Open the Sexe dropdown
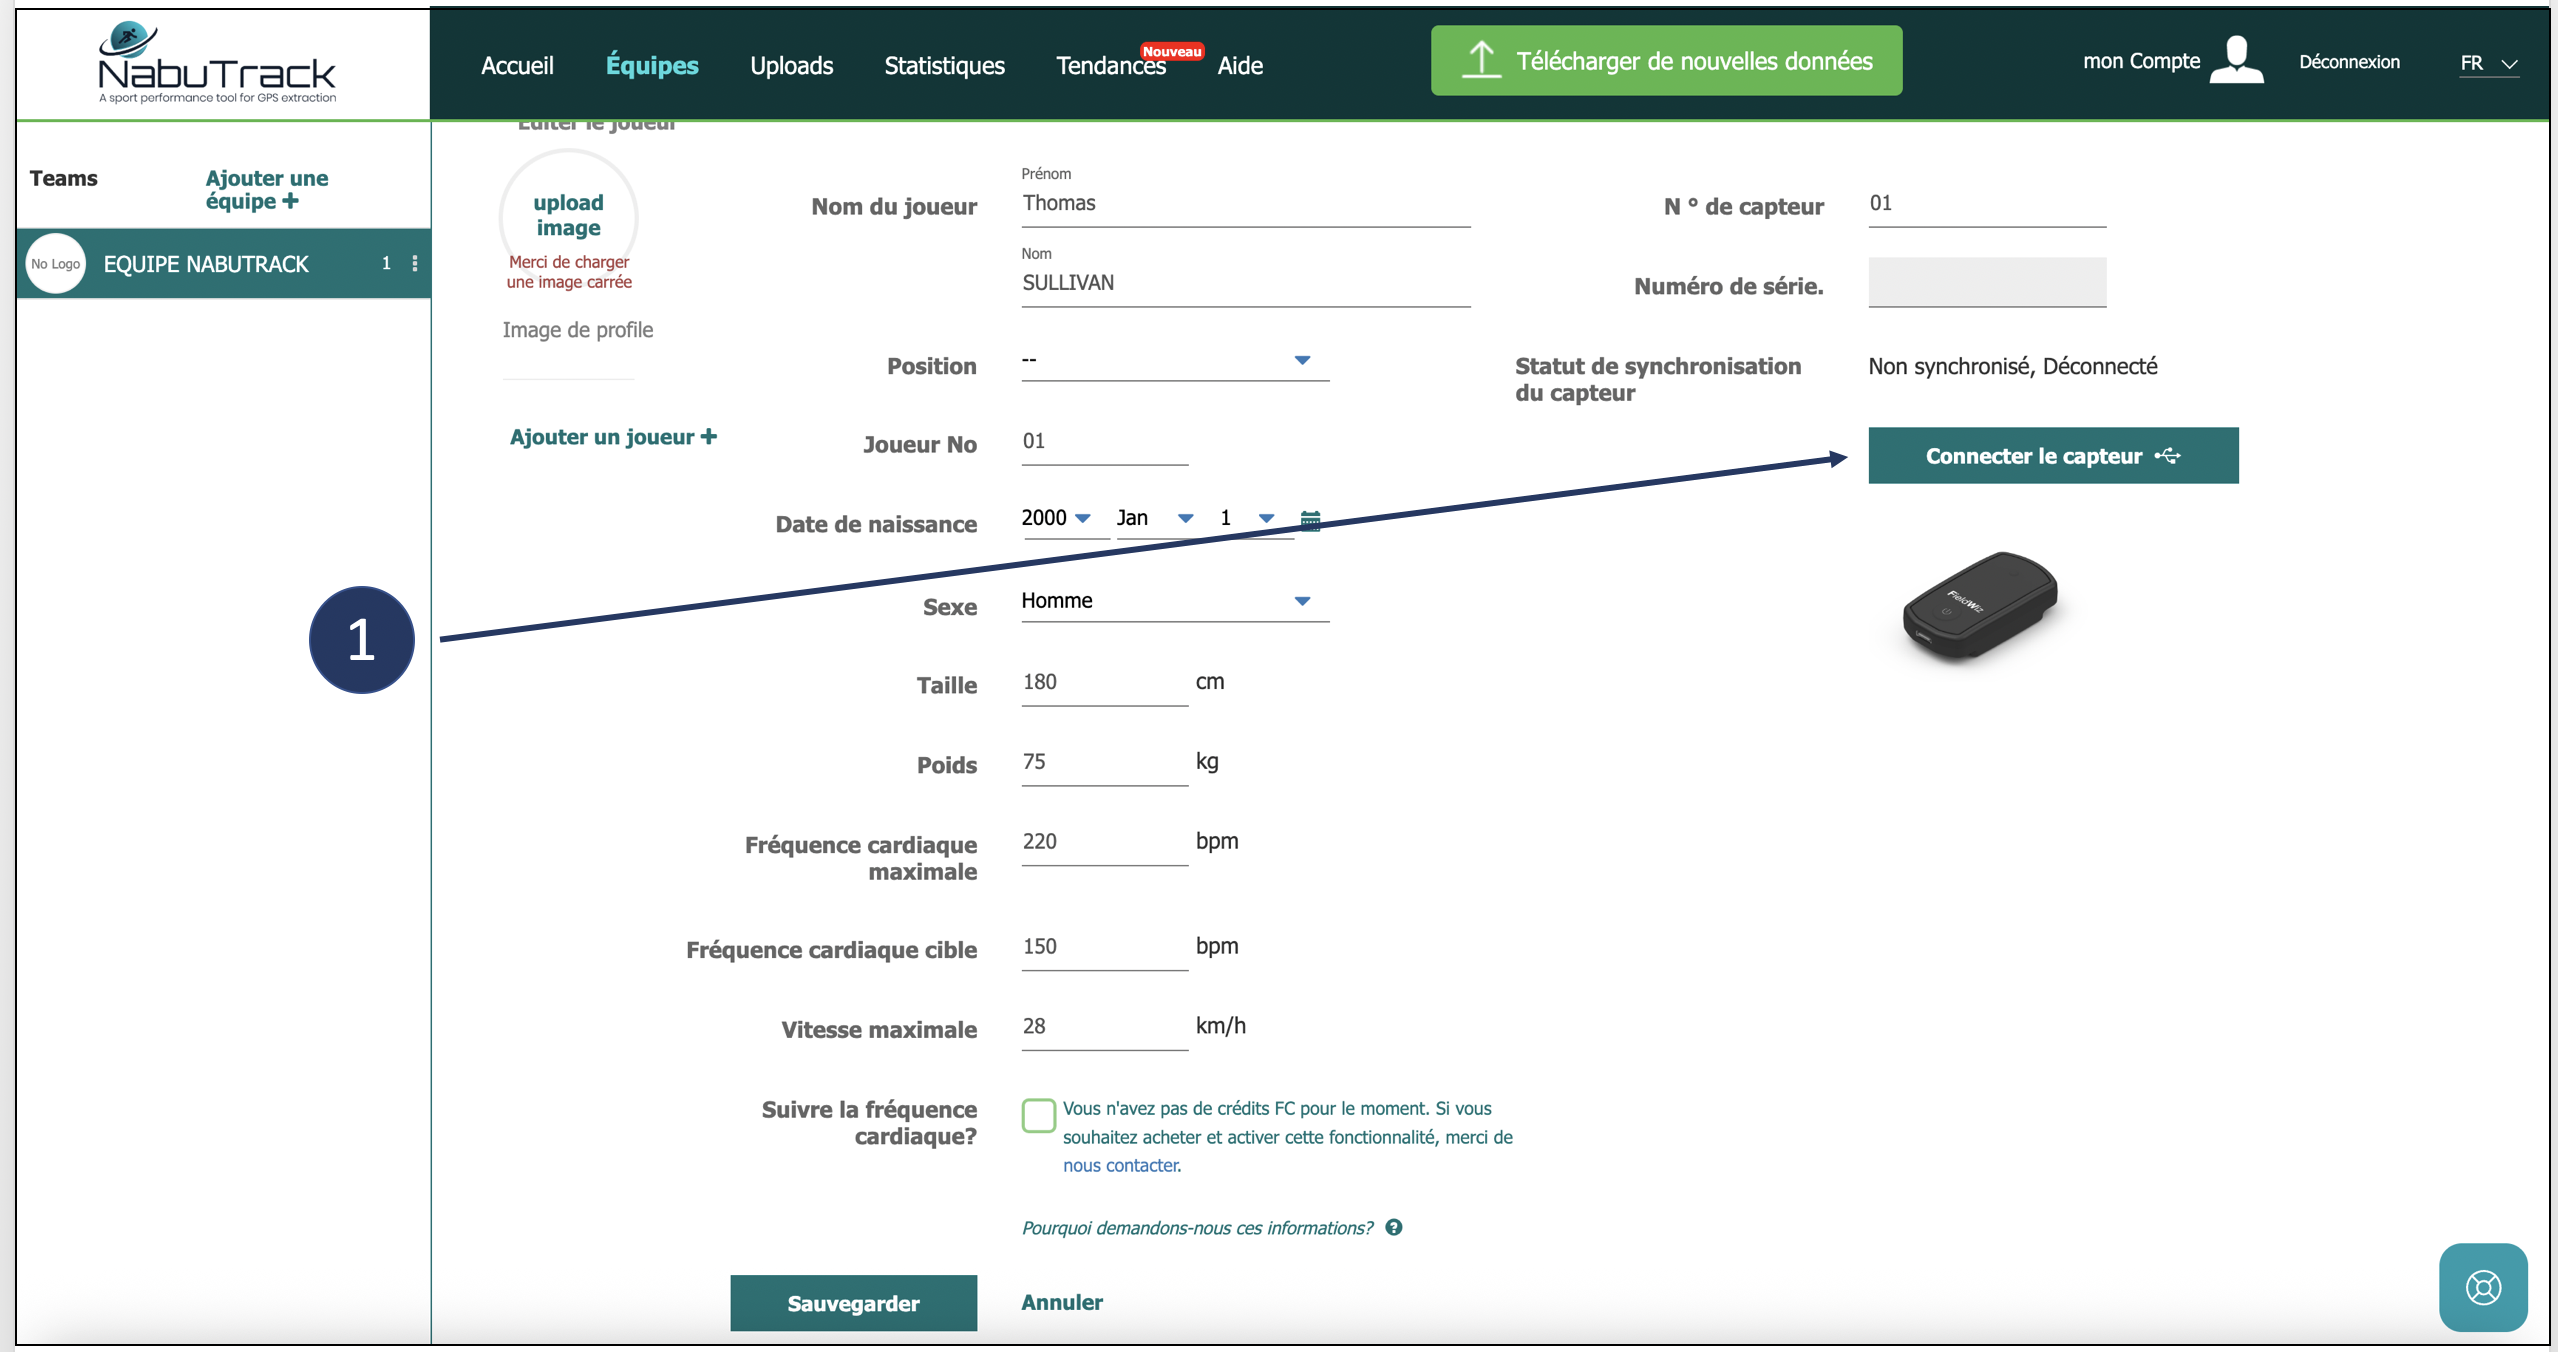The height and width of the screenshot is (1352, 2558). 1175,601
